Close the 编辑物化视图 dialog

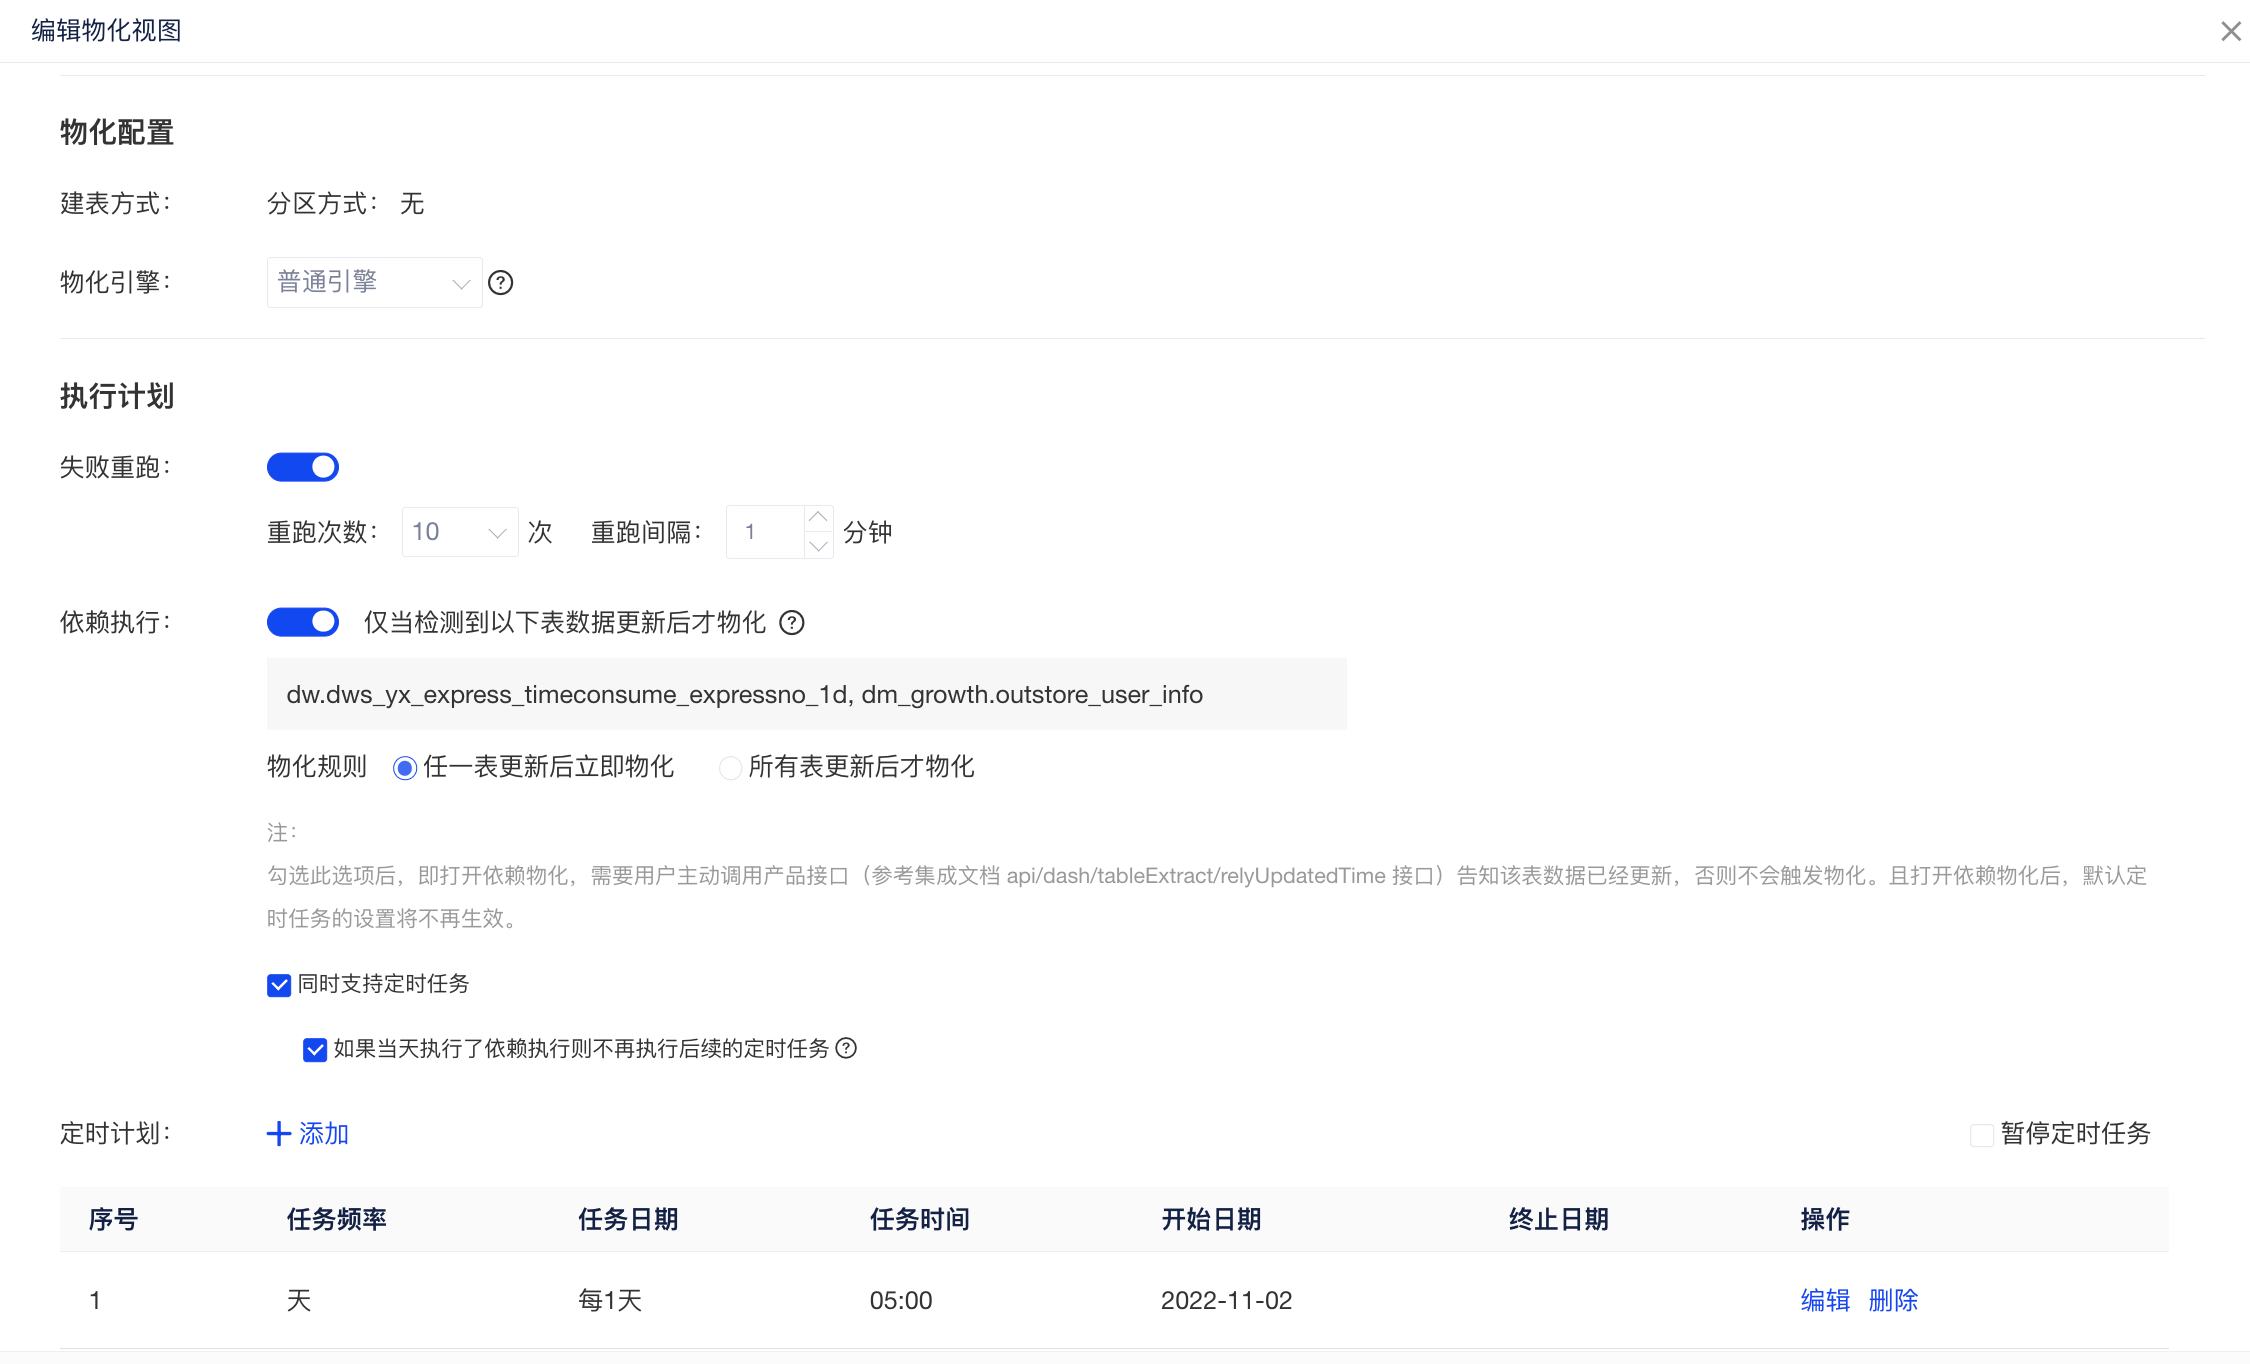2230,31
